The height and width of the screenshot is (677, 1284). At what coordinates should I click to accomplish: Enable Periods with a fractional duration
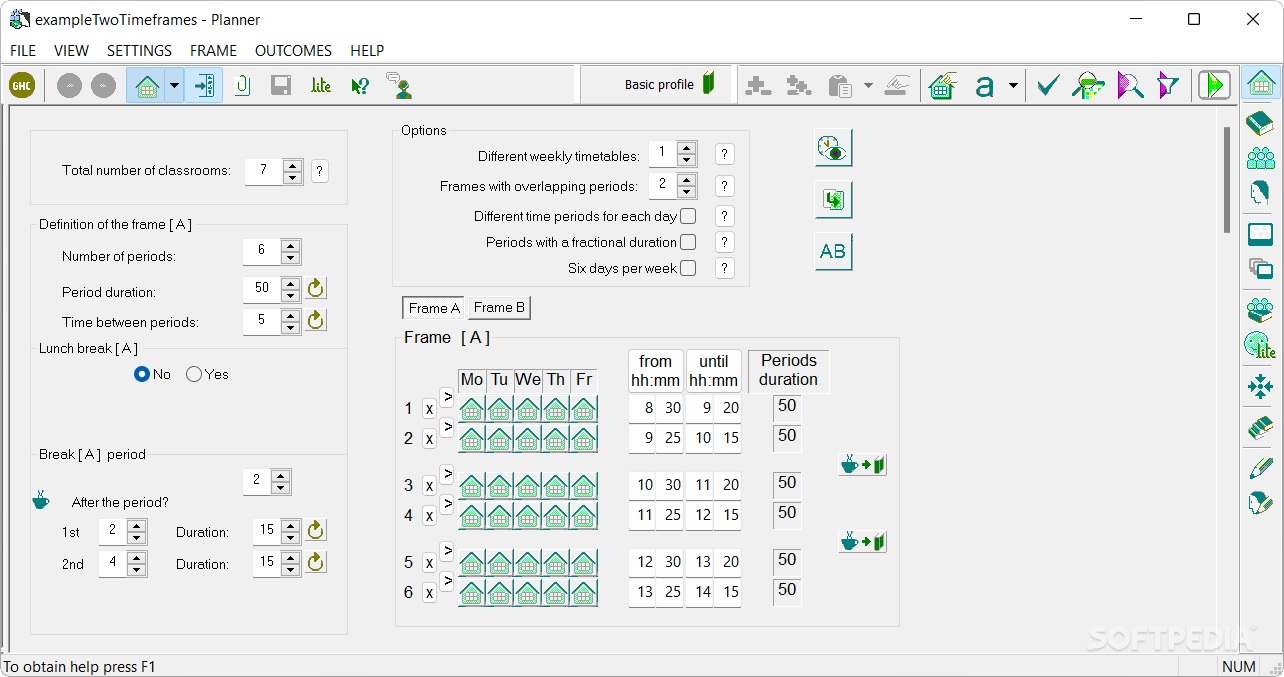688,242
